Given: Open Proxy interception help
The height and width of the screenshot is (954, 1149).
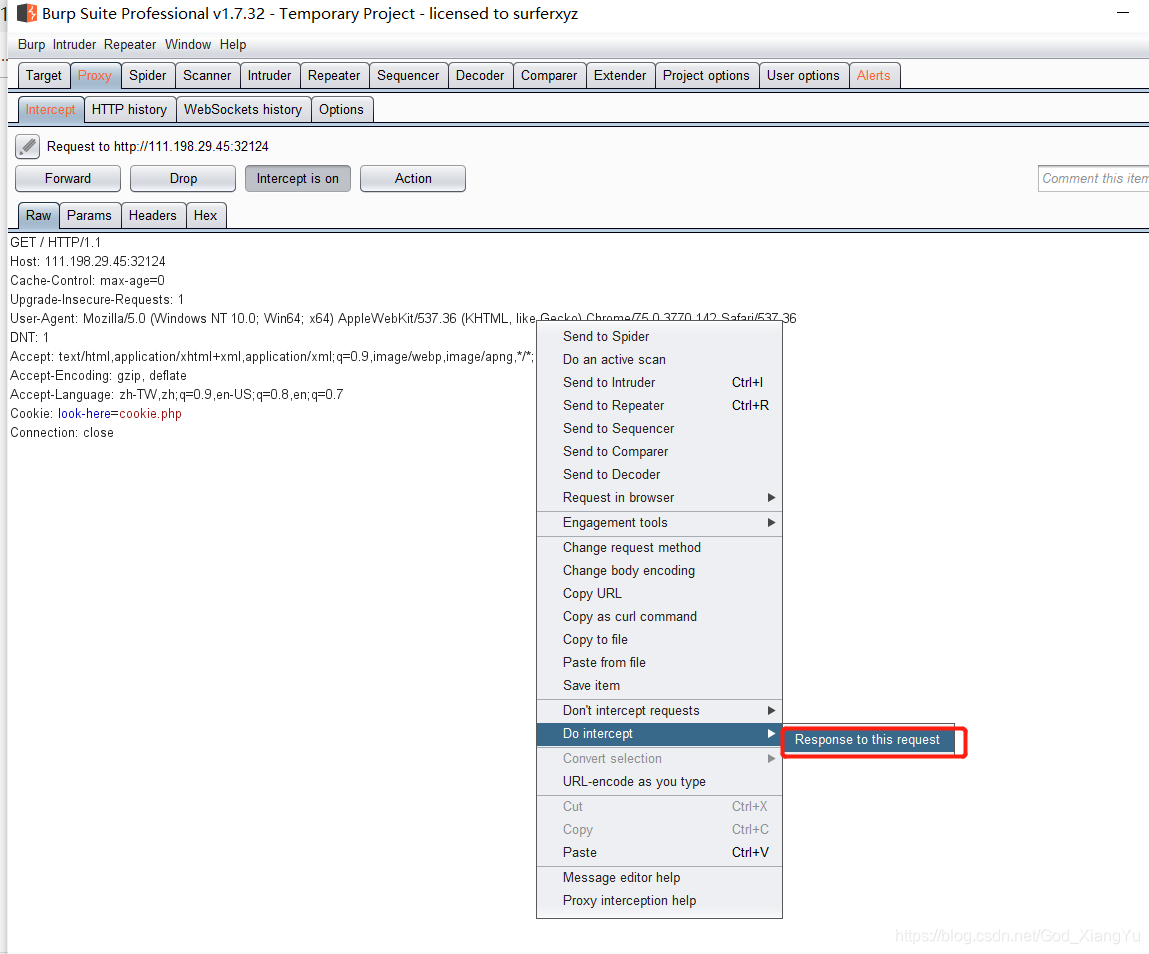Looking at the screenshot, I should (x=660, y=901).
